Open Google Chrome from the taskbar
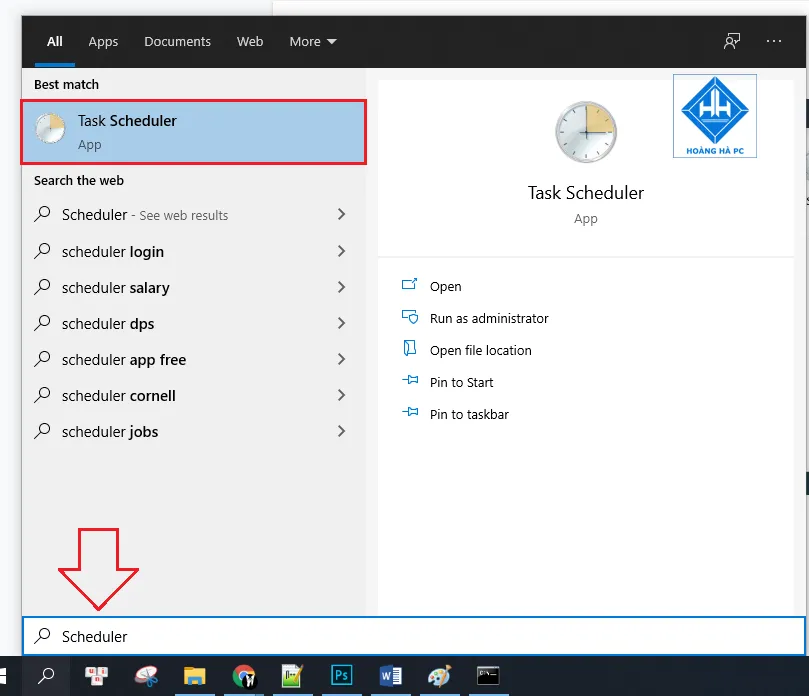 pyautogui.click(x=245, y=676)
